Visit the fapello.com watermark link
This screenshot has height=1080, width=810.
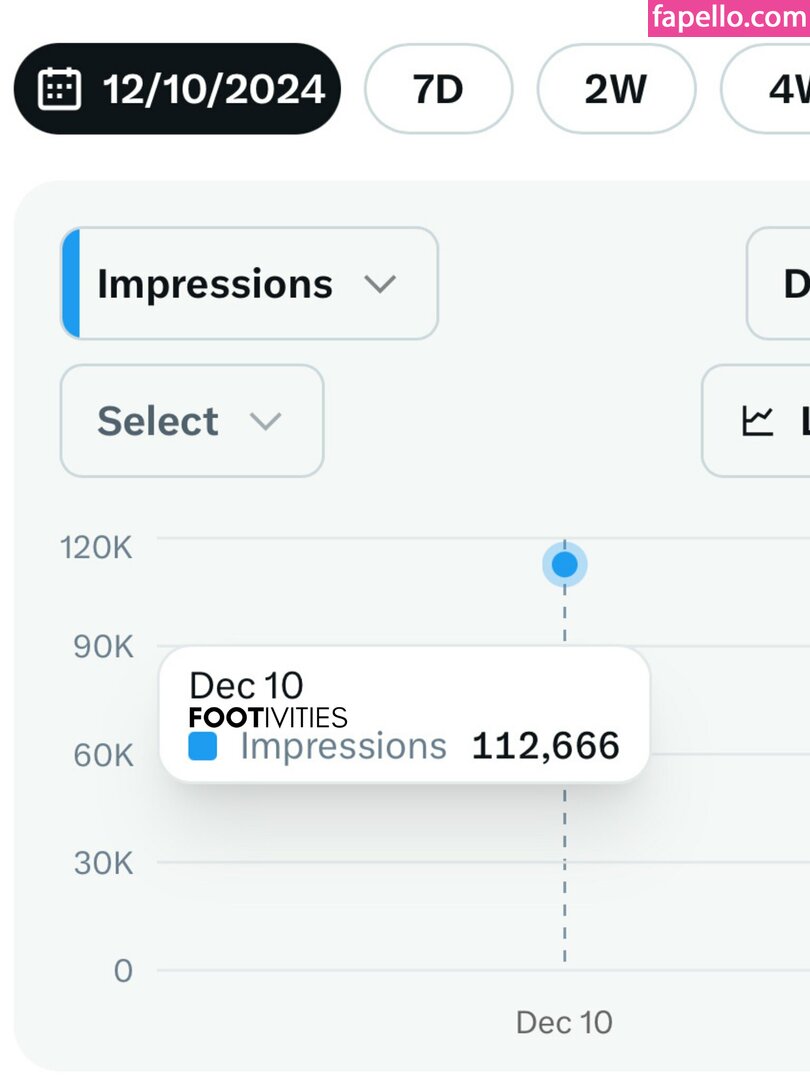point(728,18)
